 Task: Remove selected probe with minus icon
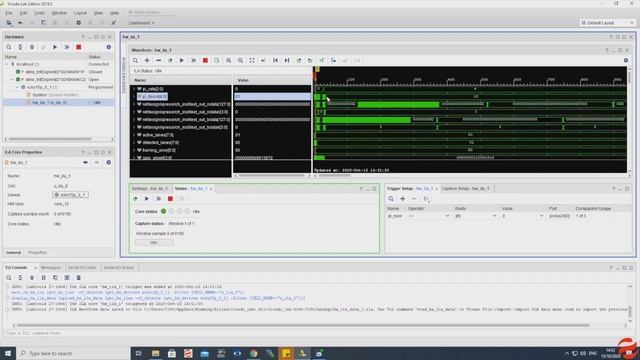pos(158,60)
